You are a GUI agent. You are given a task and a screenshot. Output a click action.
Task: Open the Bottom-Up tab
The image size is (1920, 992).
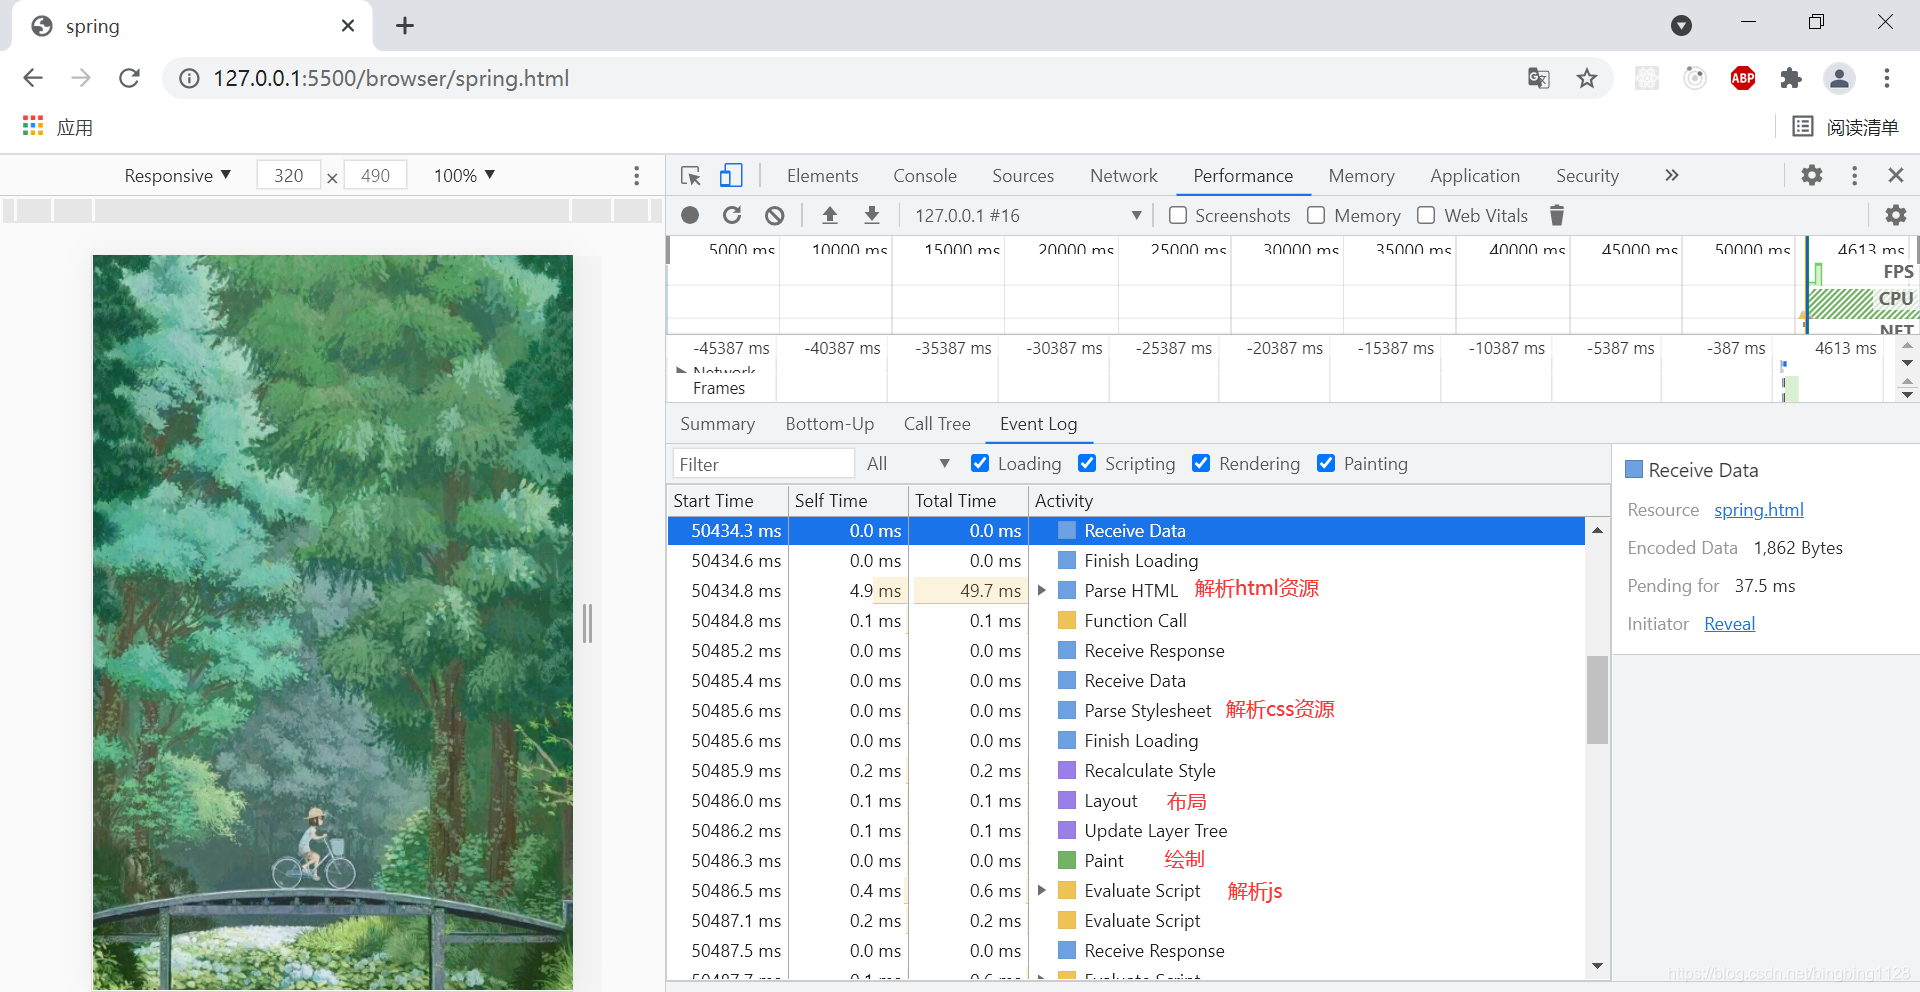[x=830, y=424]
